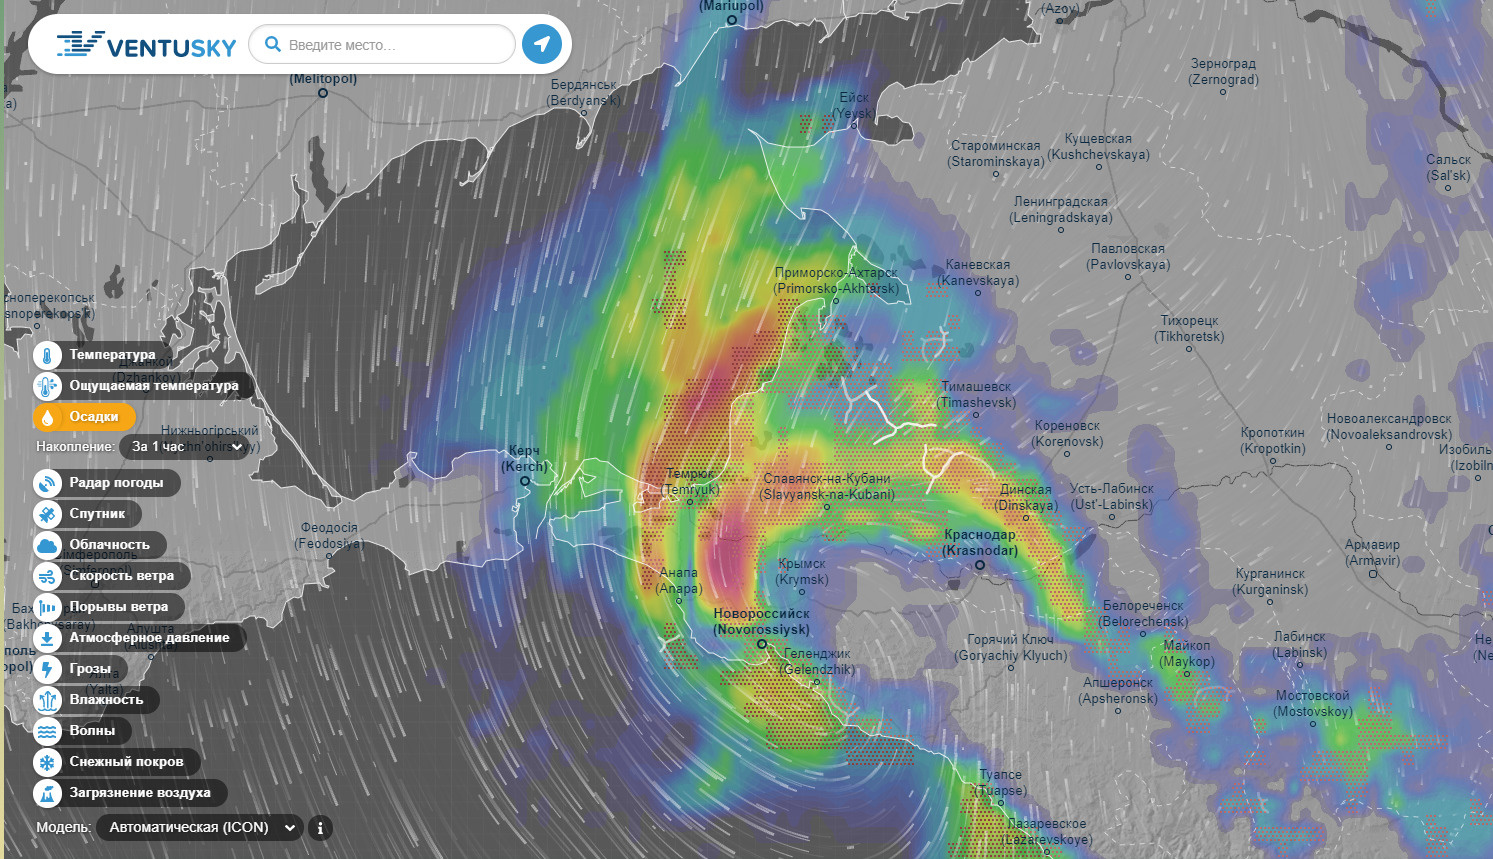Open the model dropdown Автоматическая (ICON)
The image size is (1493, 859).
(199, 828)
